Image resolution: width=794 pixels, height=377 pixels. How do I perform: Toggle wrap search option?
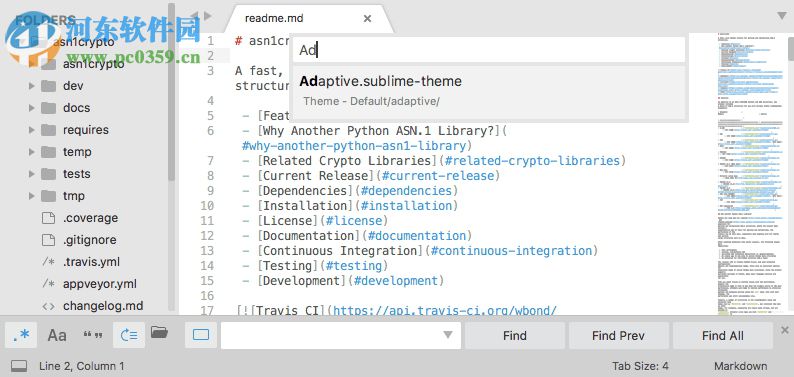pos(129,335)
